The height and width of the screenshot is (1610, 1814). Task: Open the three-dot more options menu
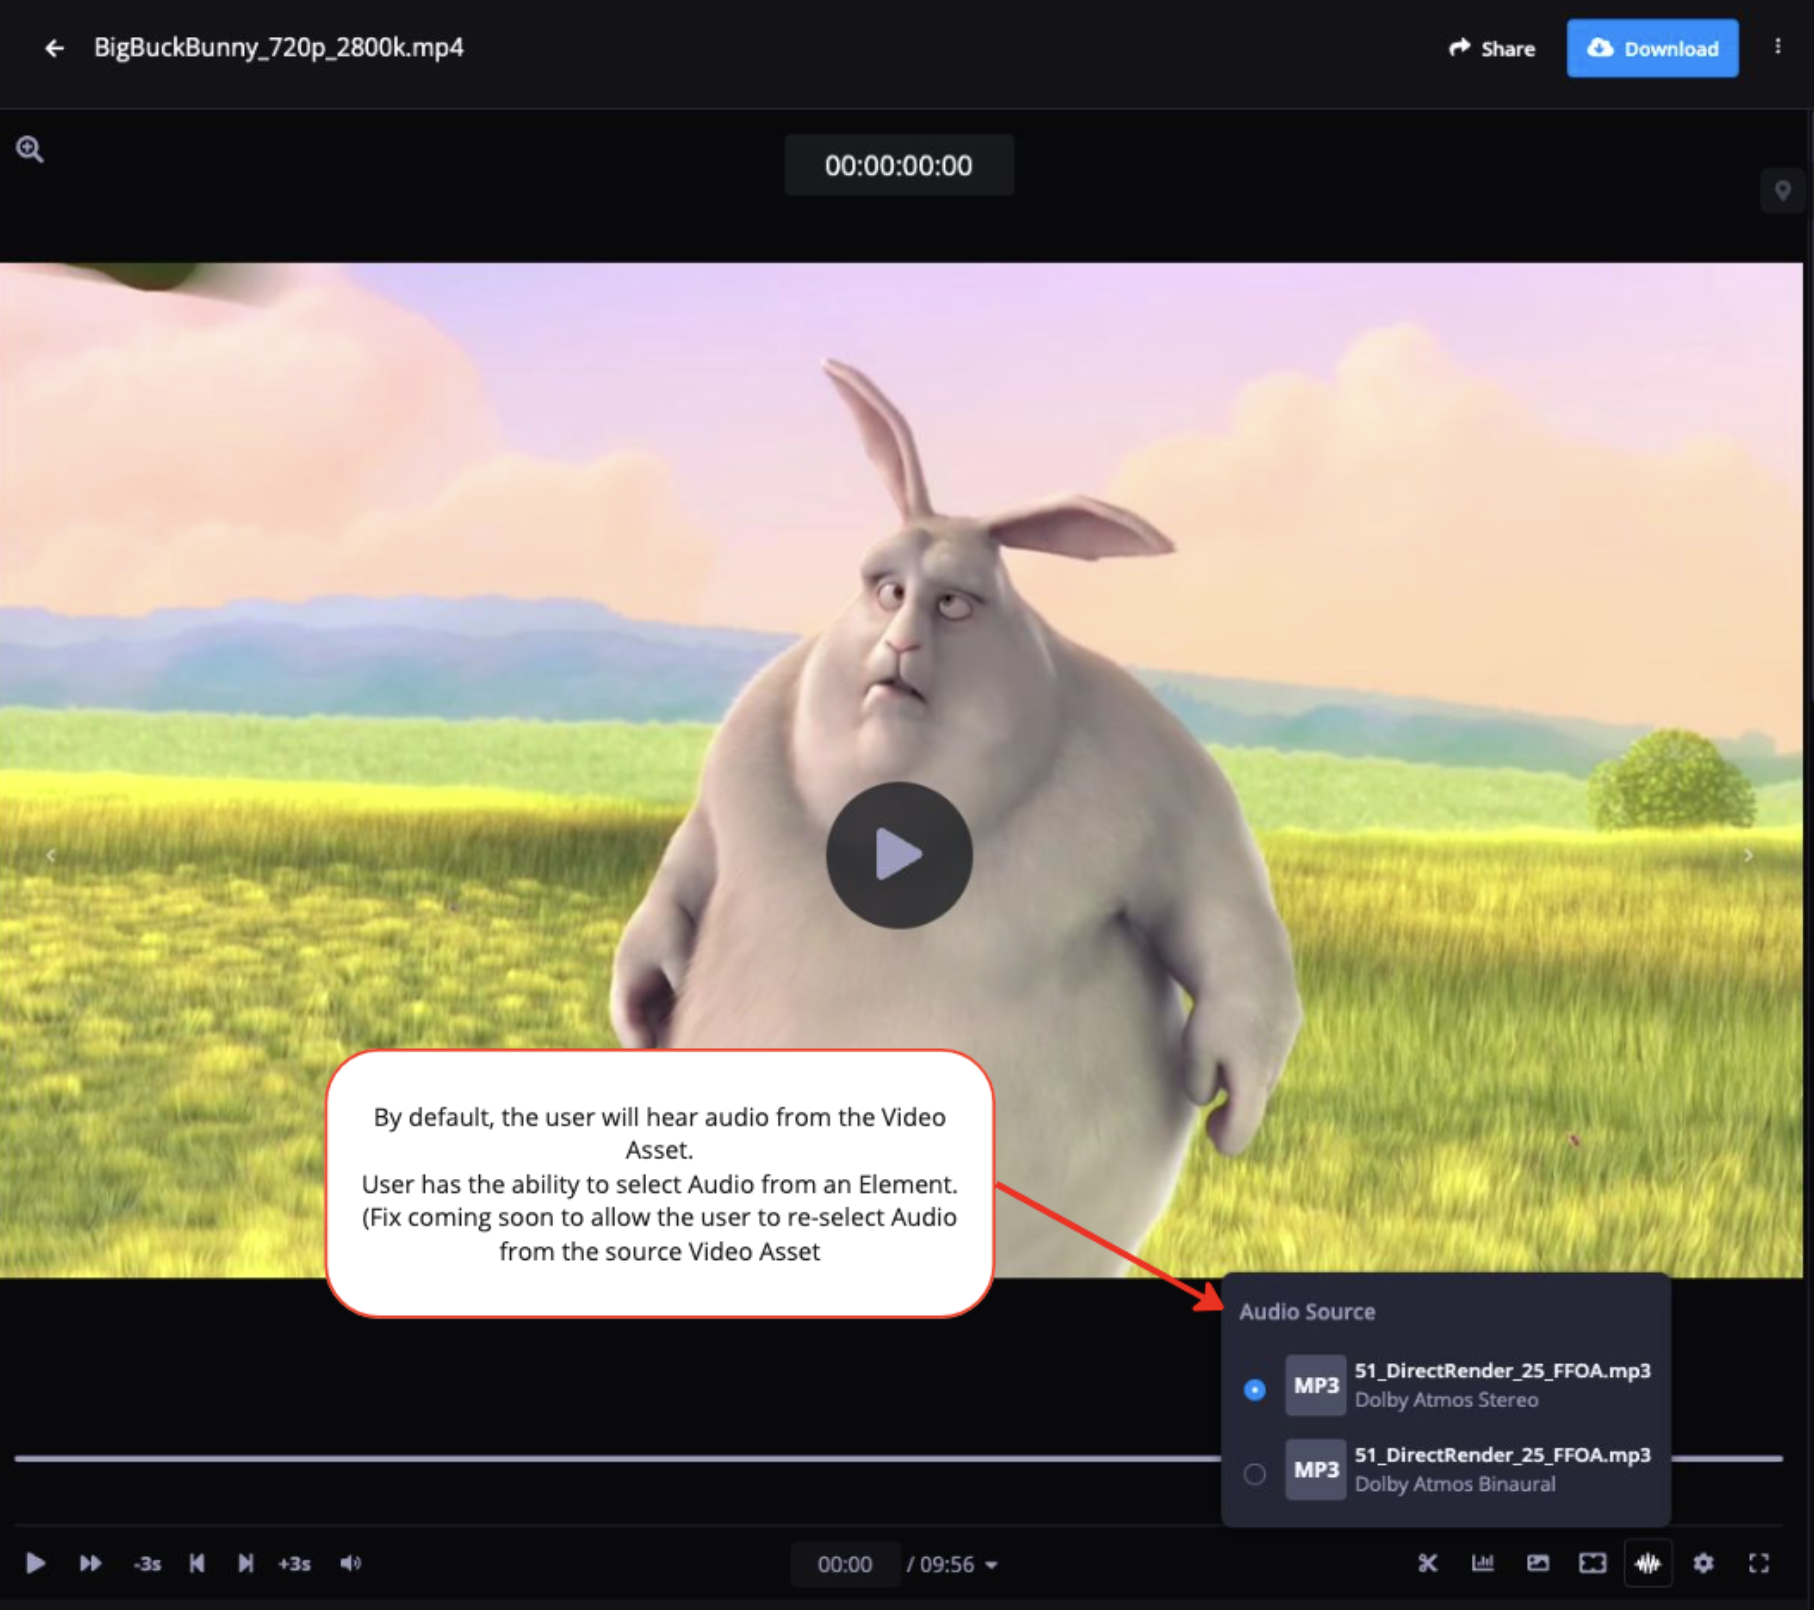[x=1777, y=47]
